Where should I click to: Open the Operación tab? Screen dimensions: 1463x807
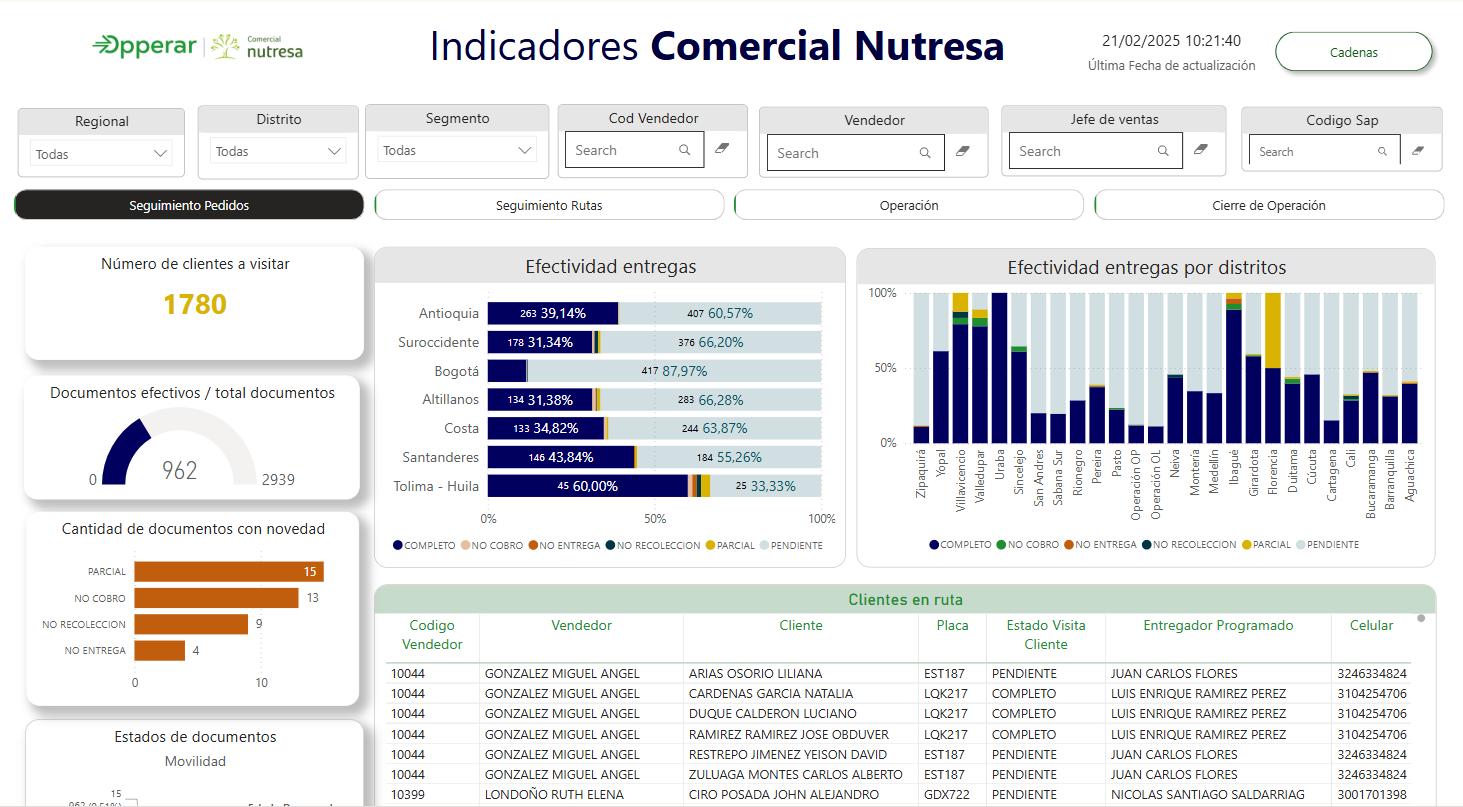[x=909, y=205]
